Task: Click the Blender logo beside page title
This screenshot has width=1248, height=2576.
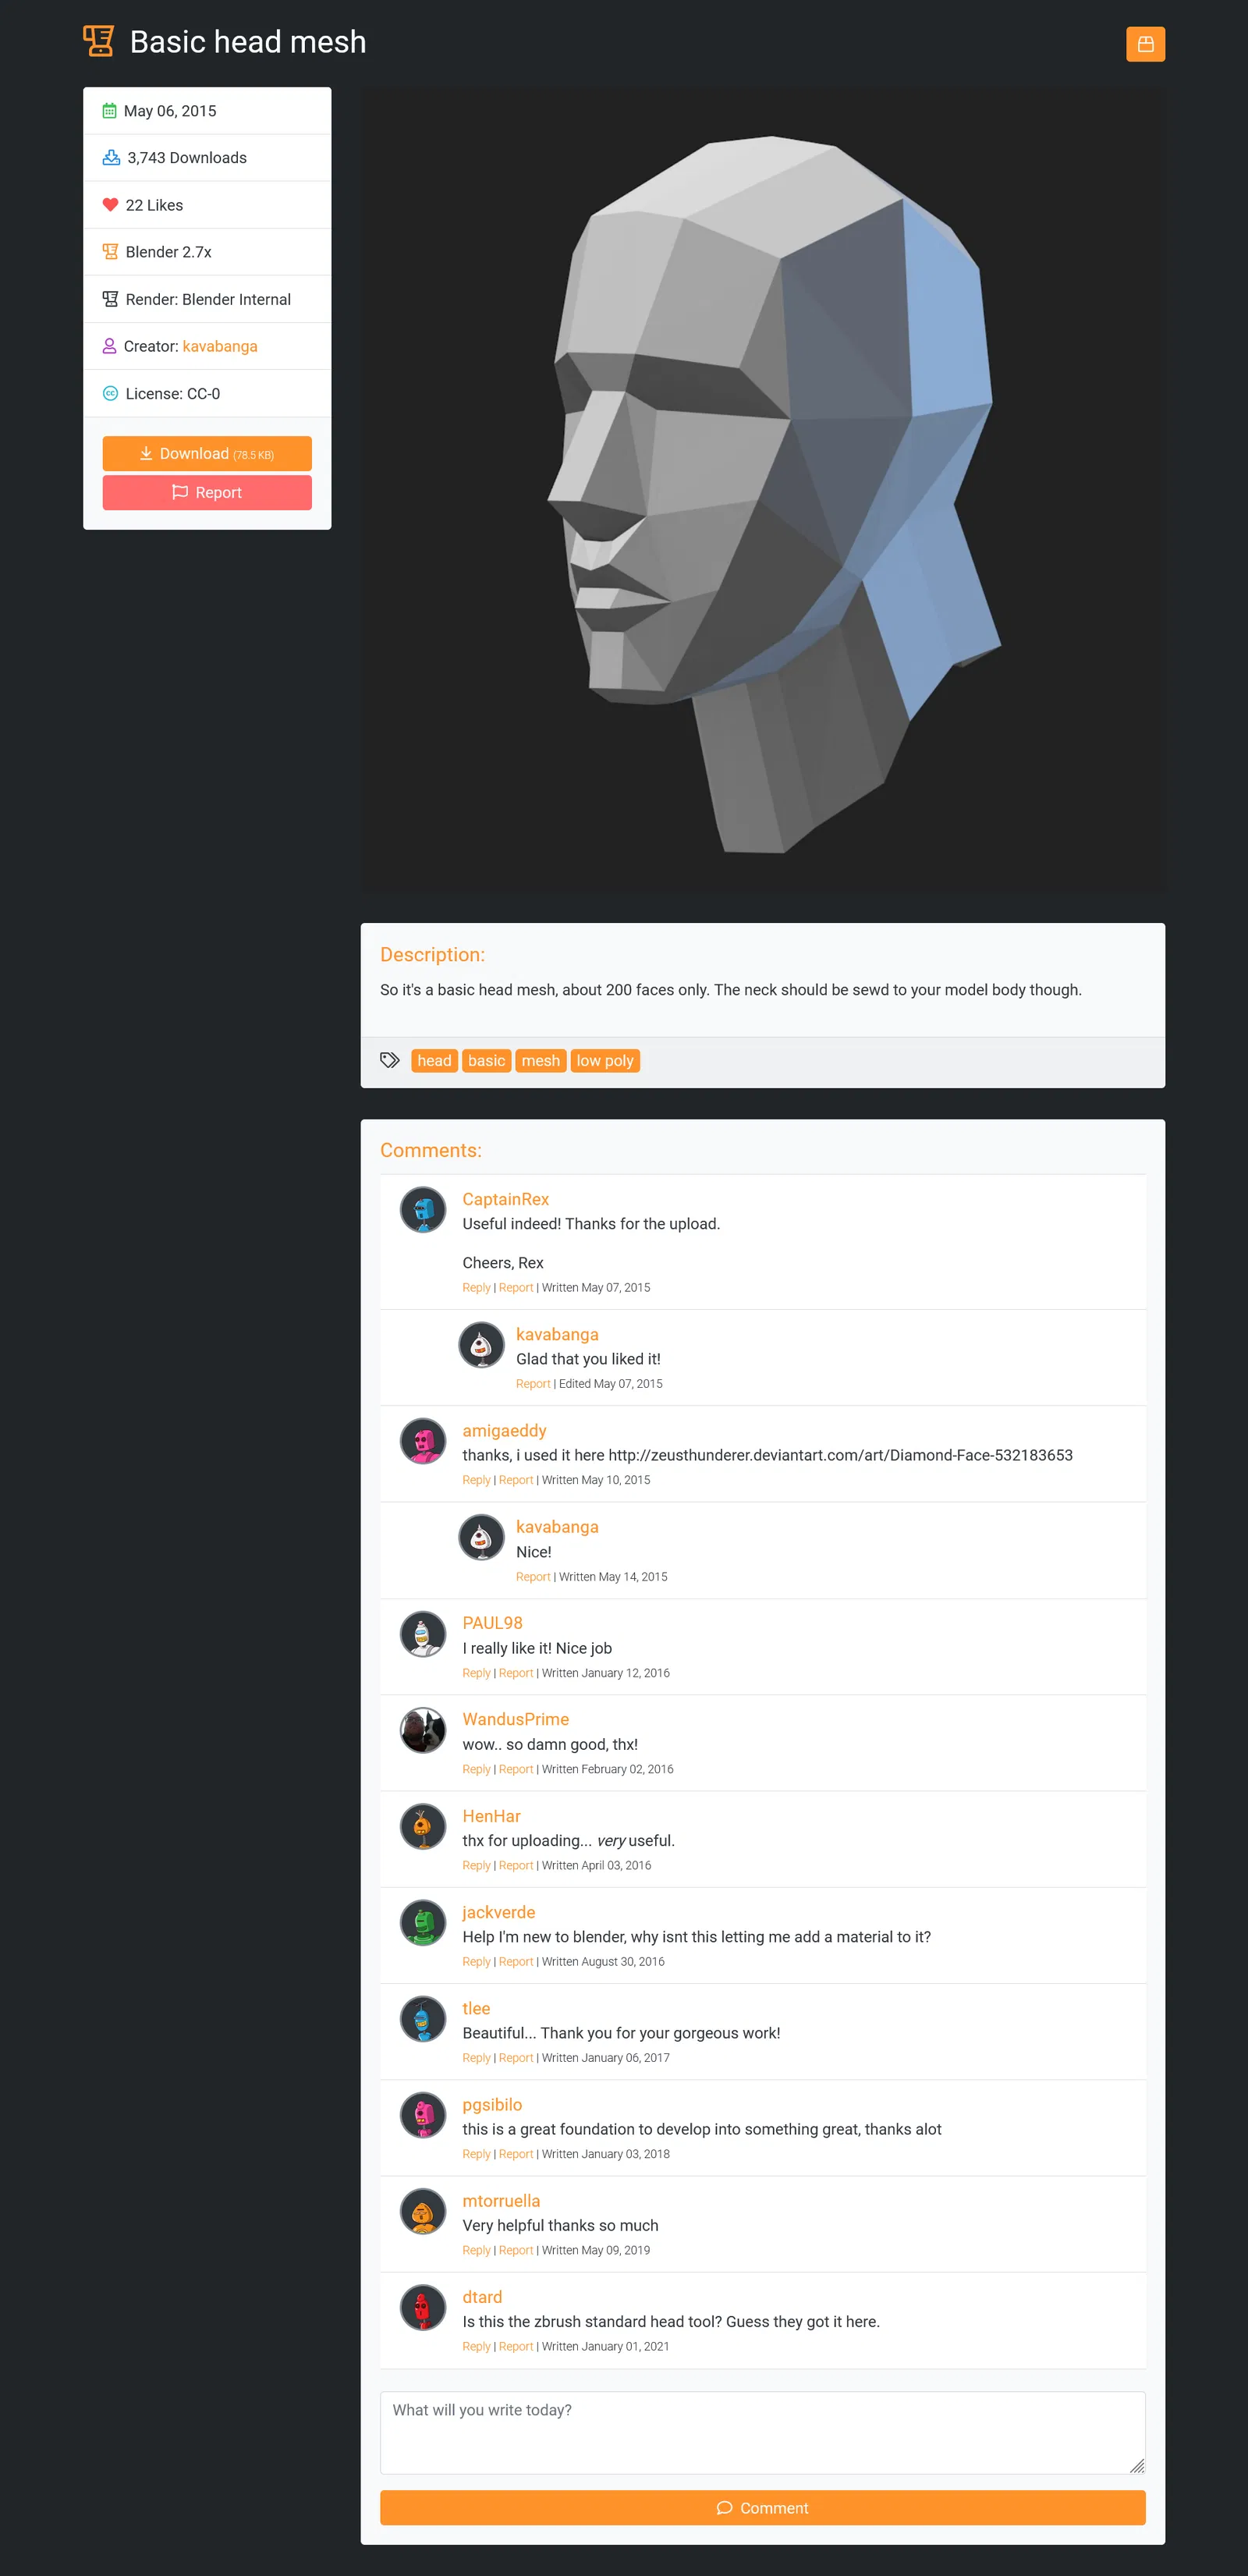Action: pyautogui.click(x=98, y=41)
